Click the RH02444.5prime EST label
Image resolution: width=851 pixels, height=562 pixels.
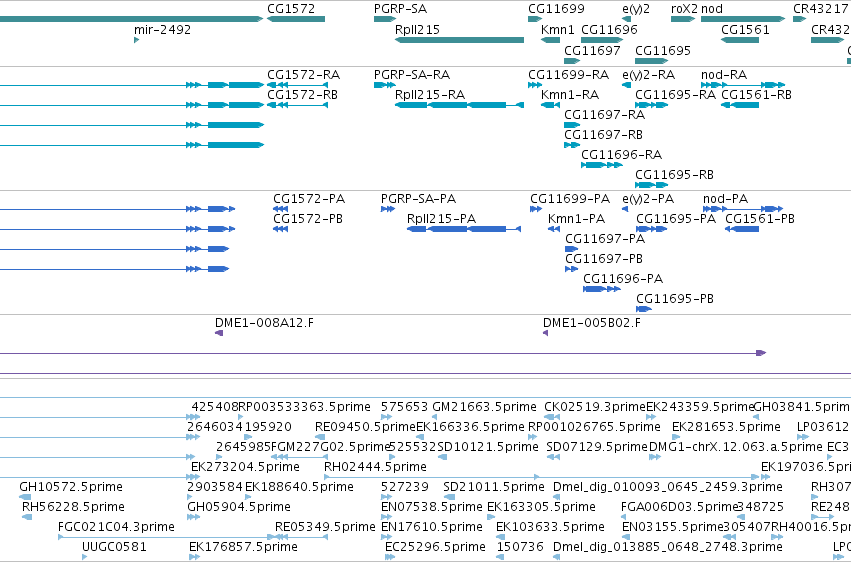coord(375,467)
